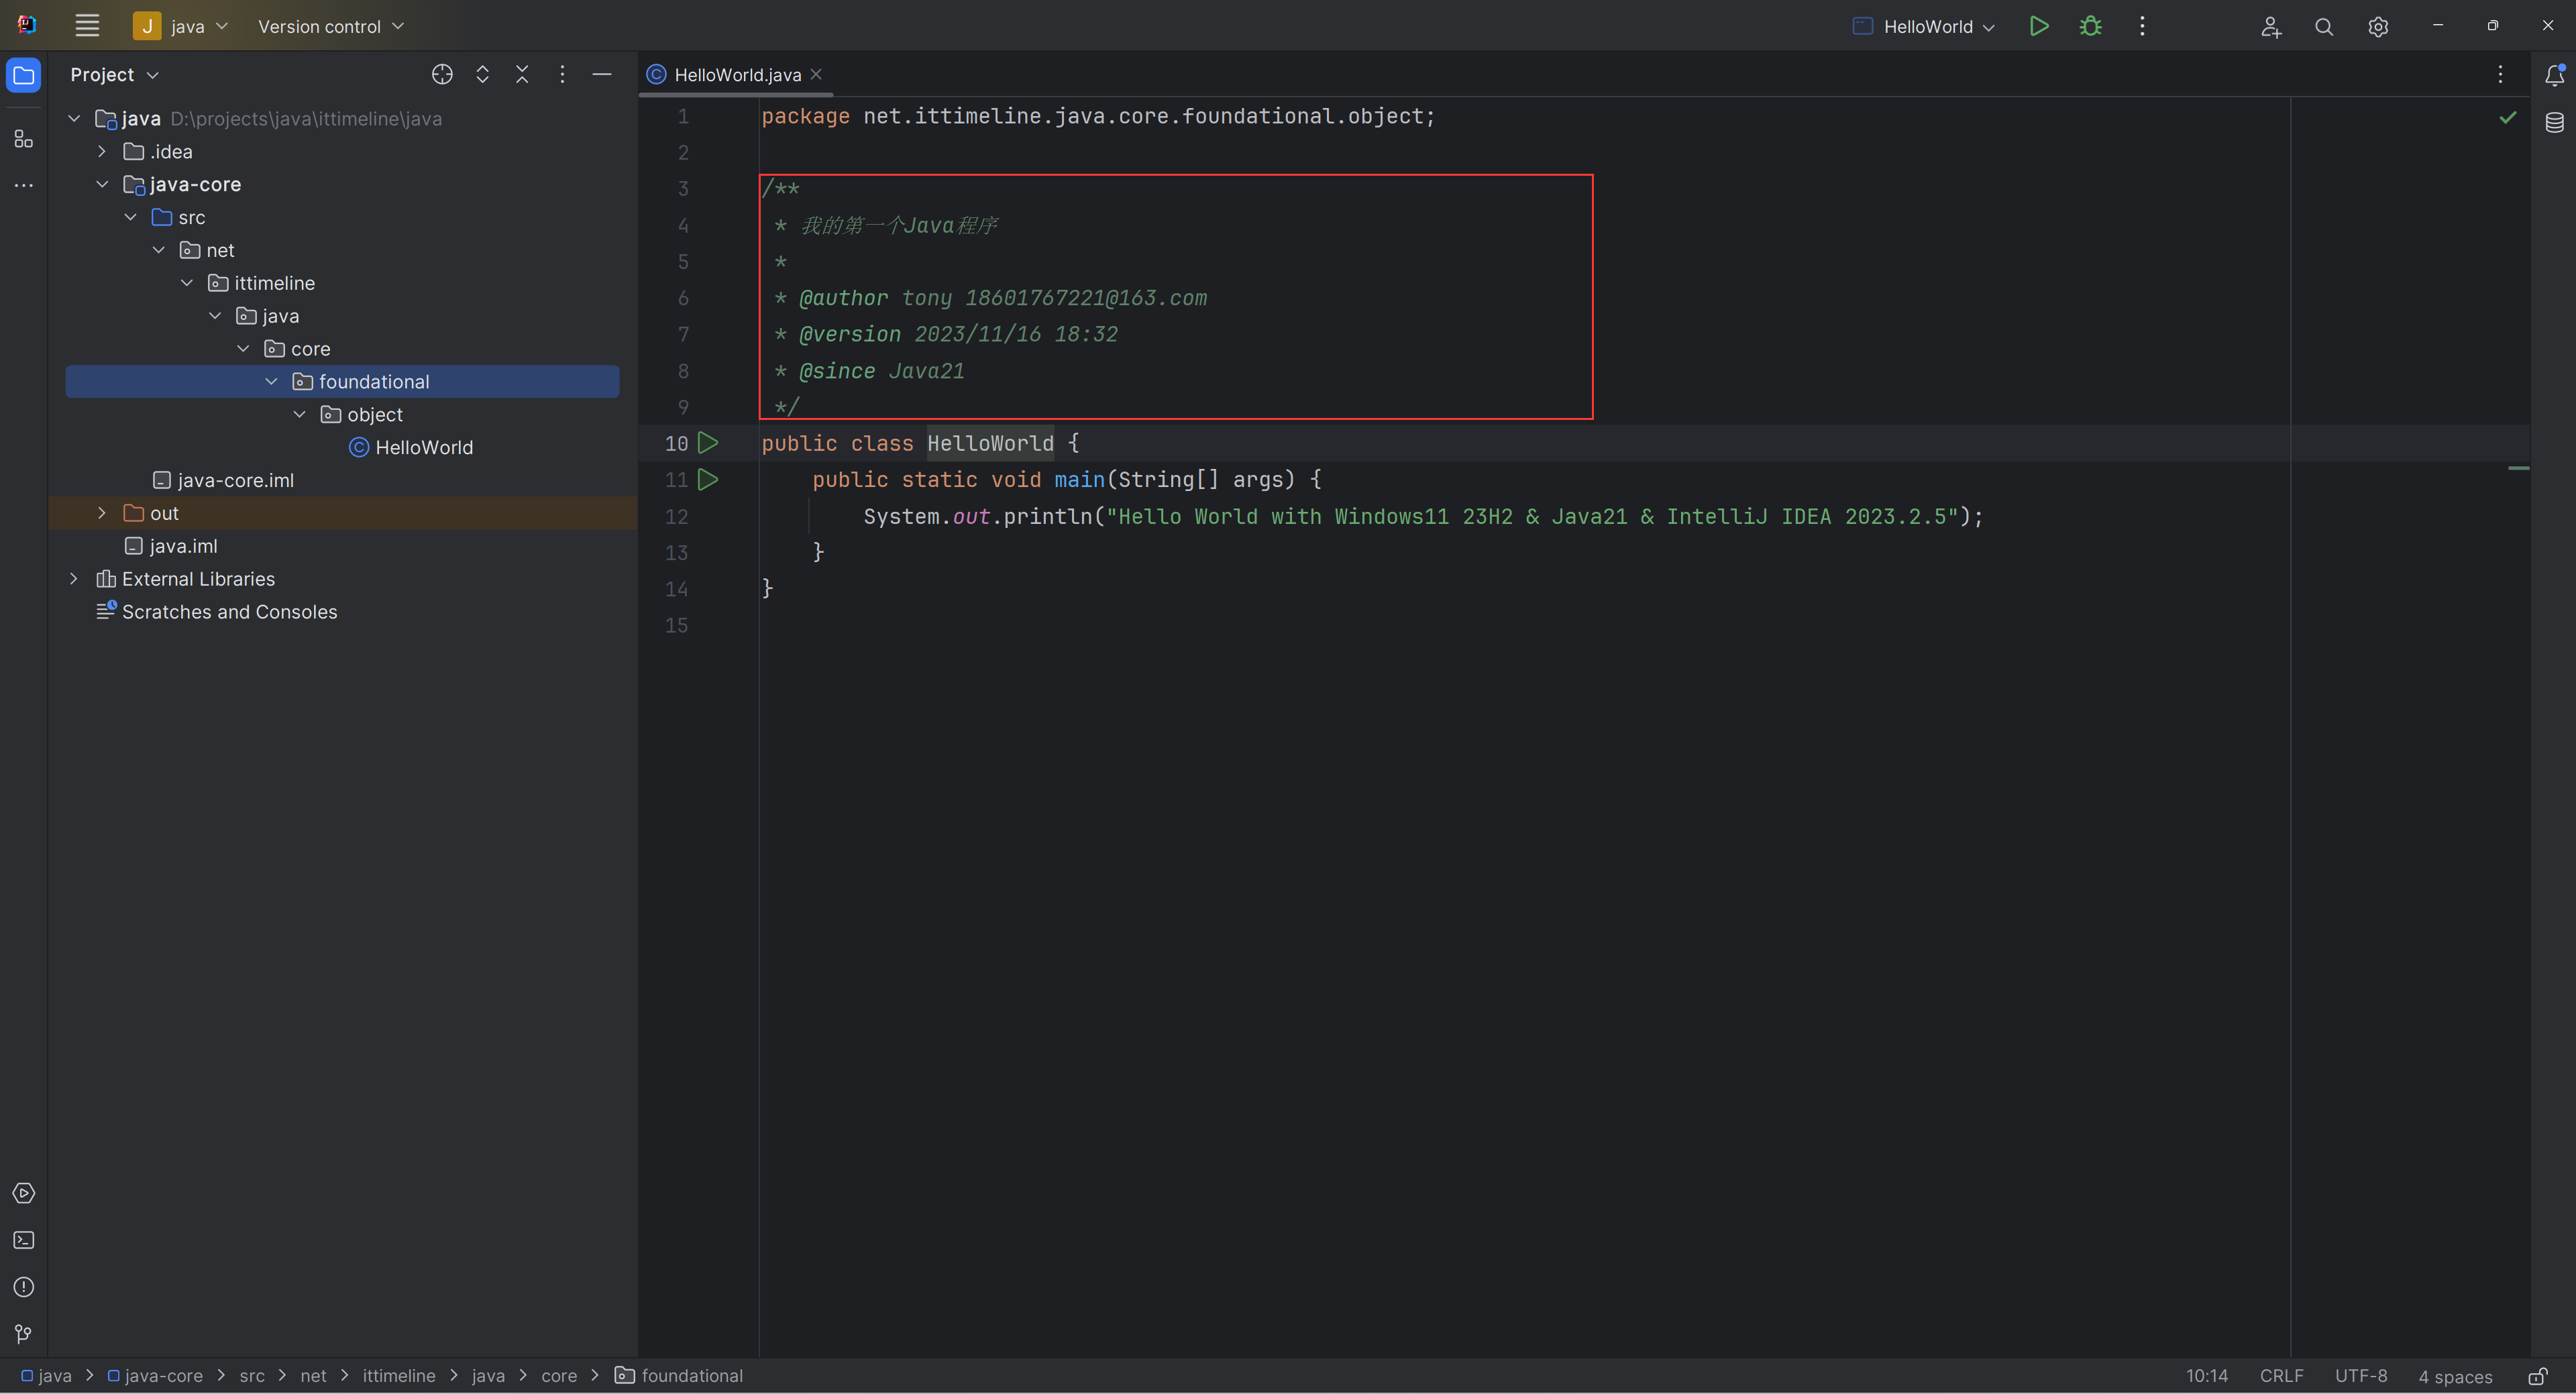Open the Structure tool window icon

pyautogui.click(x=24, y=139)
